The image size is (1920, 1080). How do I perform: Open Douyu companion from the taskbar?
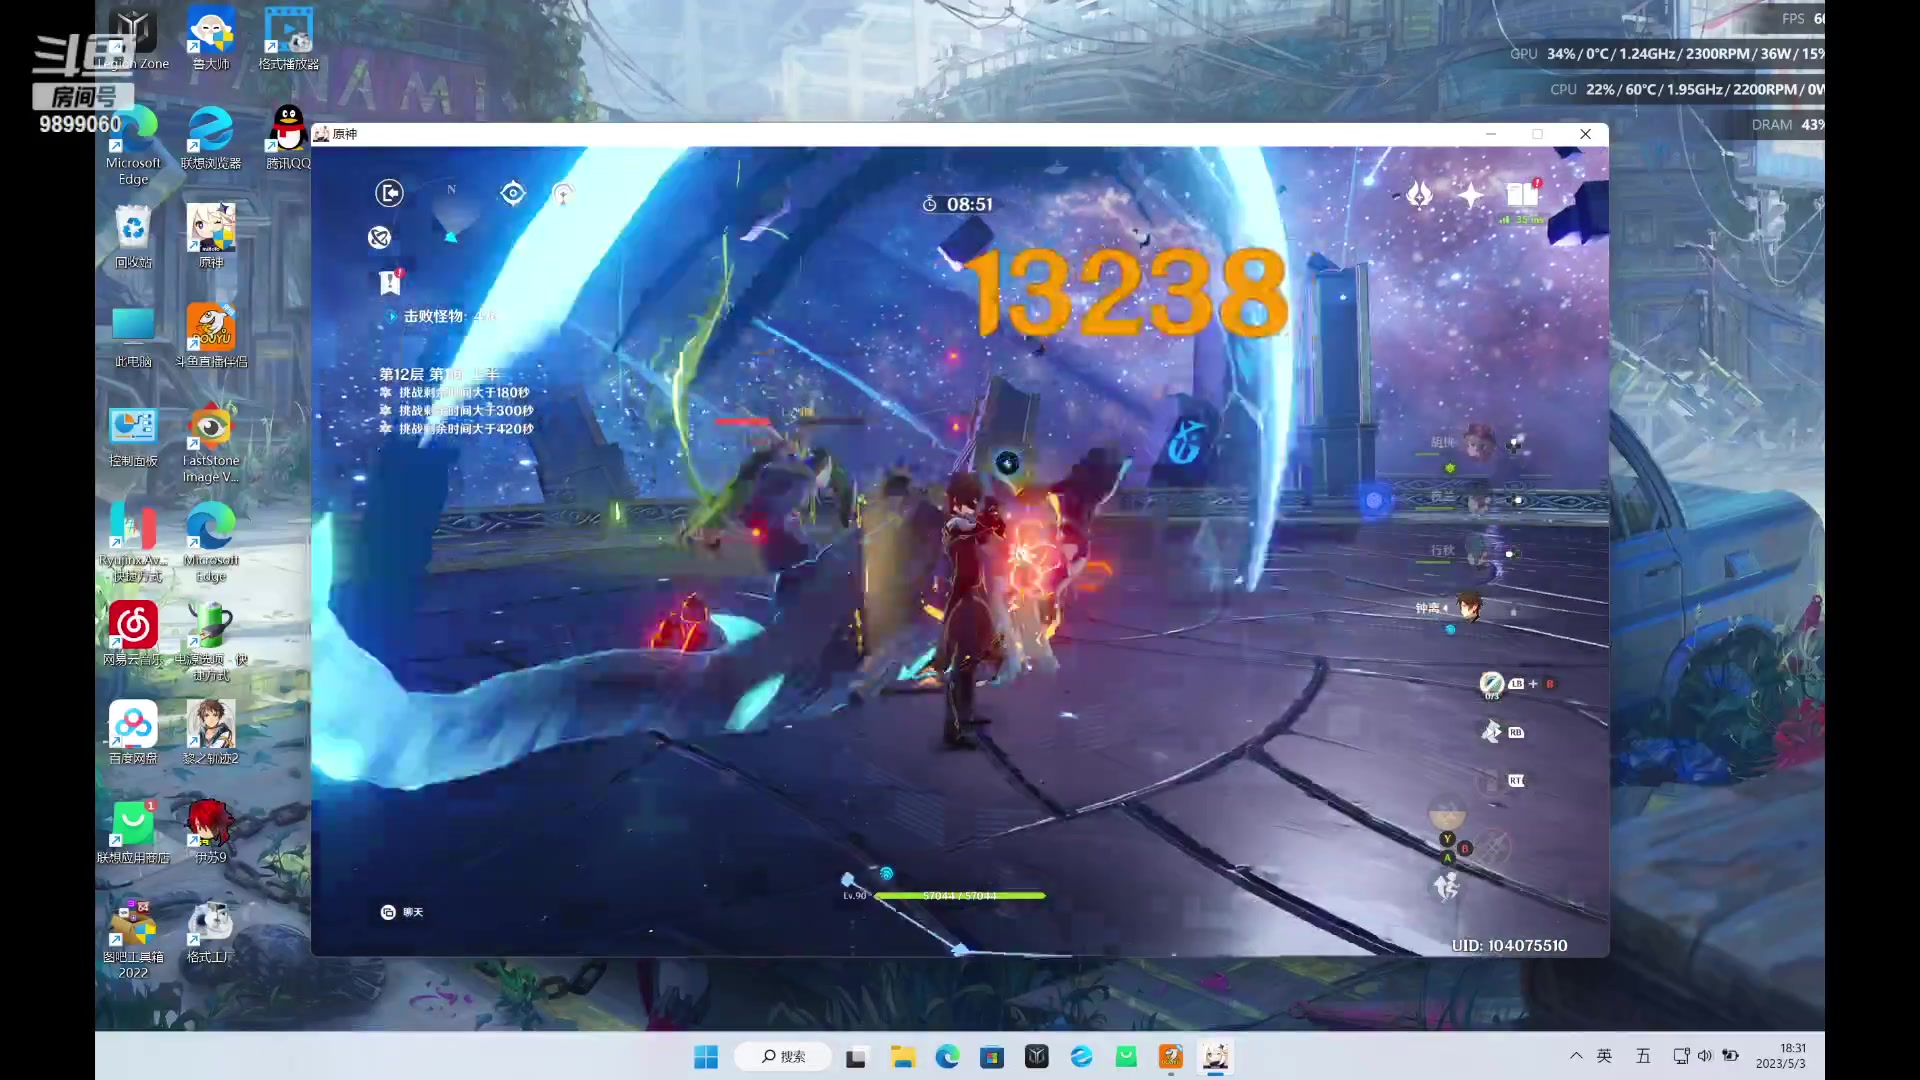1171,1057
